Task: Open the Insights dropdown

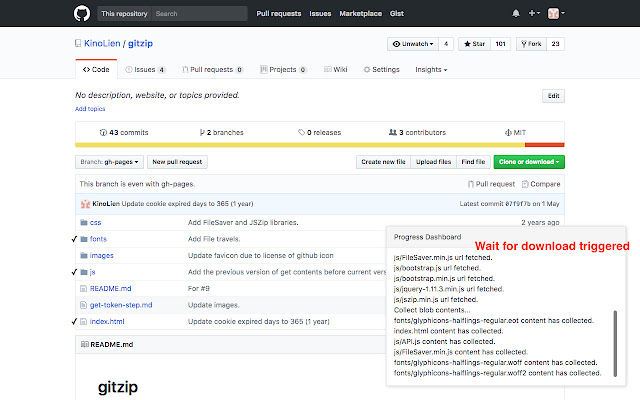Action: coord(431,70)
